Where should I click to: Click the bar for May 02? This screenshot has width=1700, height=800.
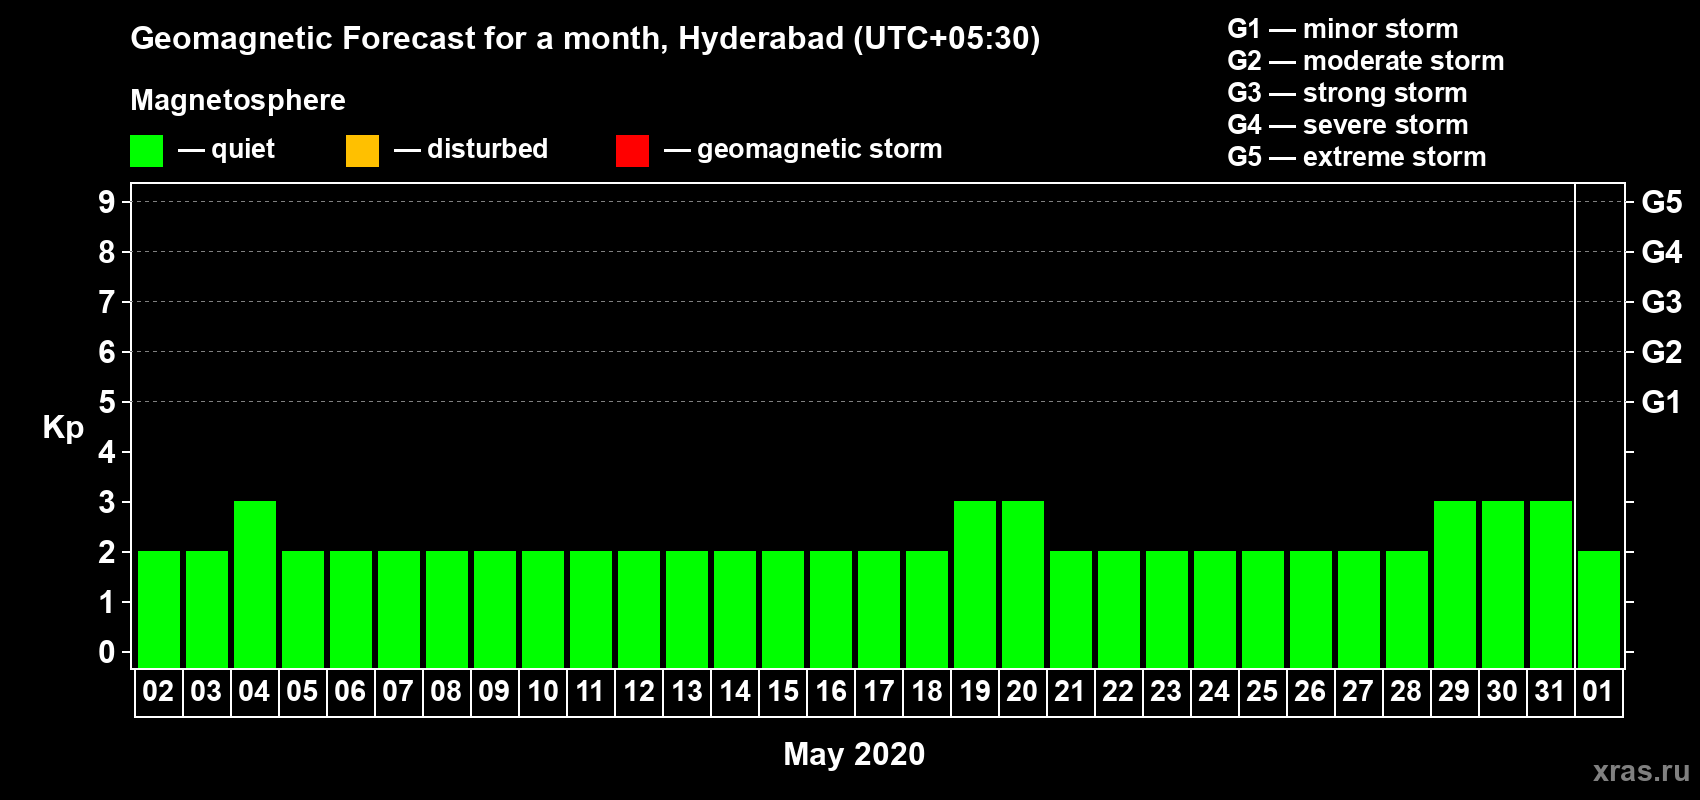159,609
